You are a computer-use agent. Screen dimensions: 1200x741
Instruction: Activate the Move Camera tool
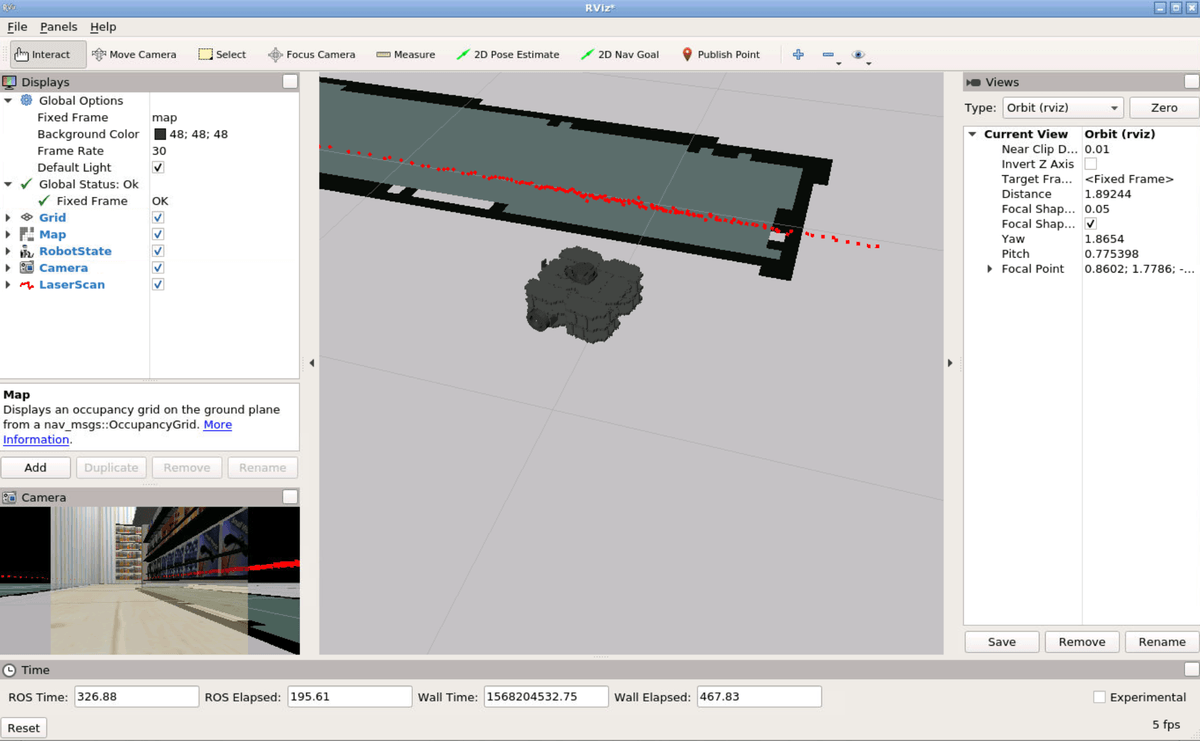click(x=134, y=54)
